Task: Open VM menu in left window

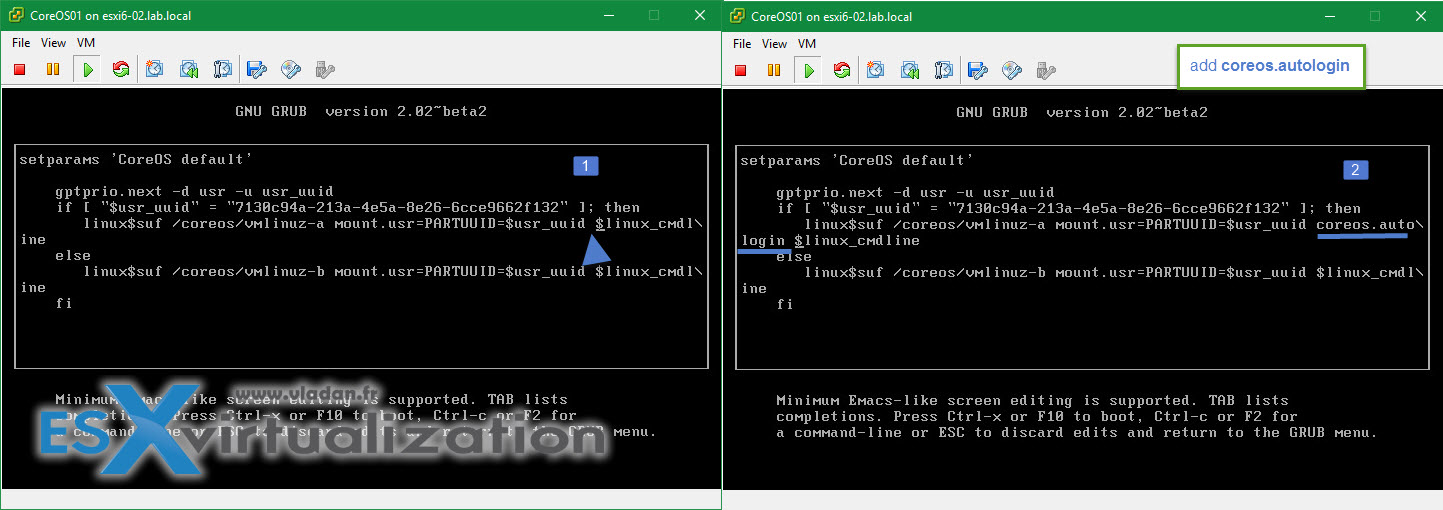Action: pos(86,43)
